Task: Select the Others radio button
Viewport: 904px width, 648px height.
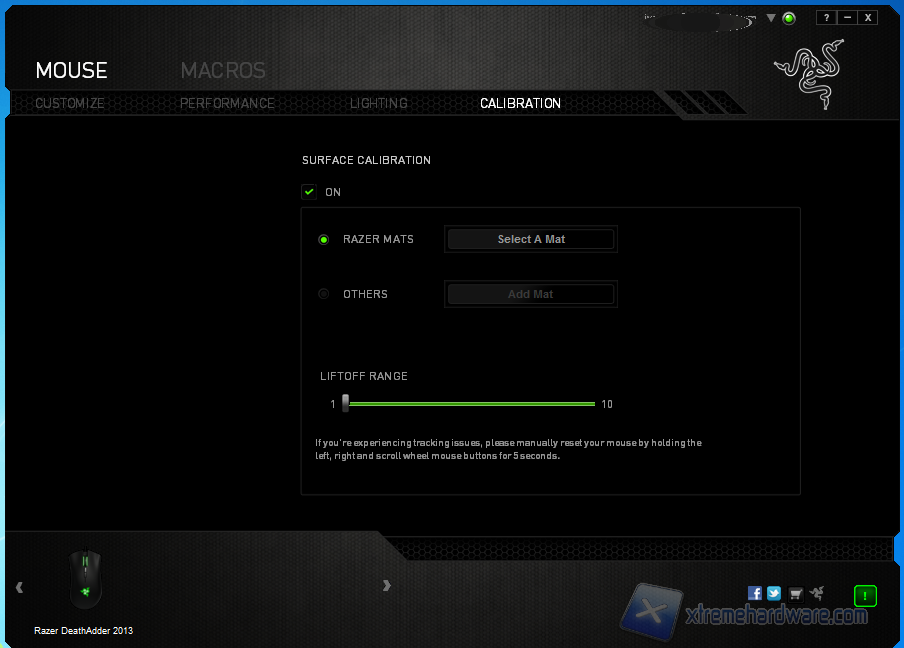Action: pyautogui.click(x=324, y=294)
